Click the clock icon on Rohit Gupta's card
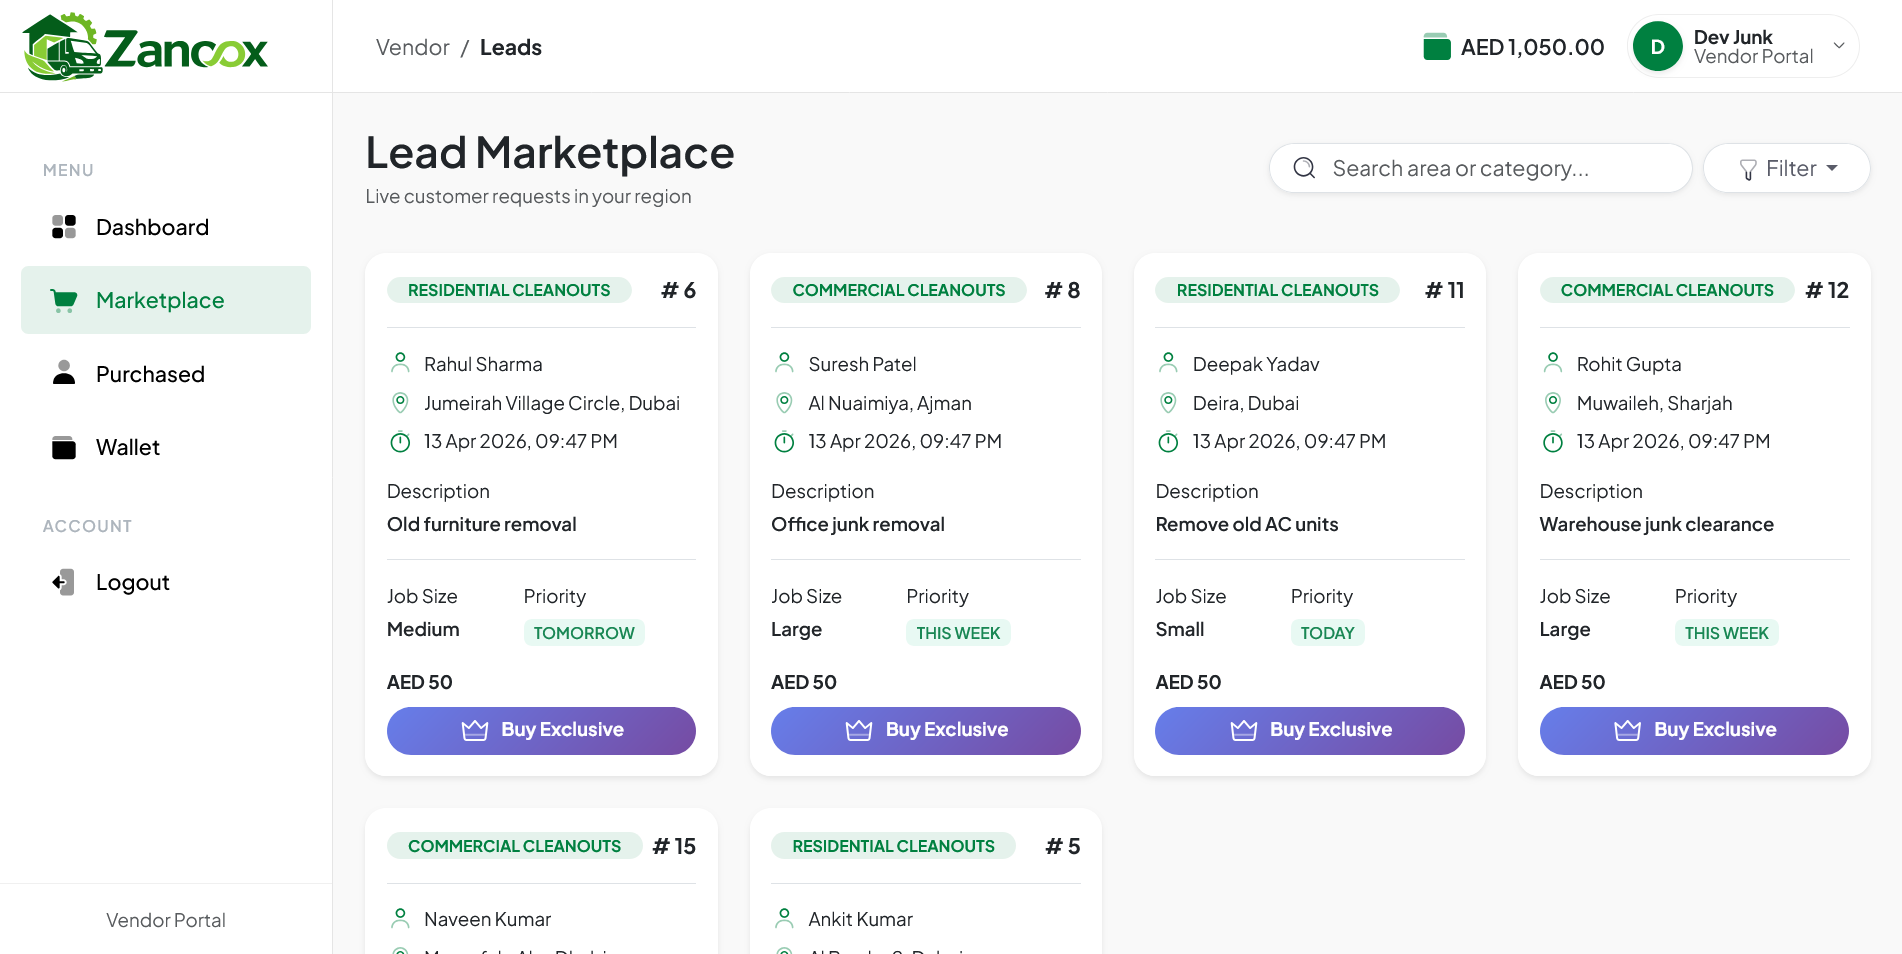The width and height of the screenshot is (1902, 954). pos(1553,441)
